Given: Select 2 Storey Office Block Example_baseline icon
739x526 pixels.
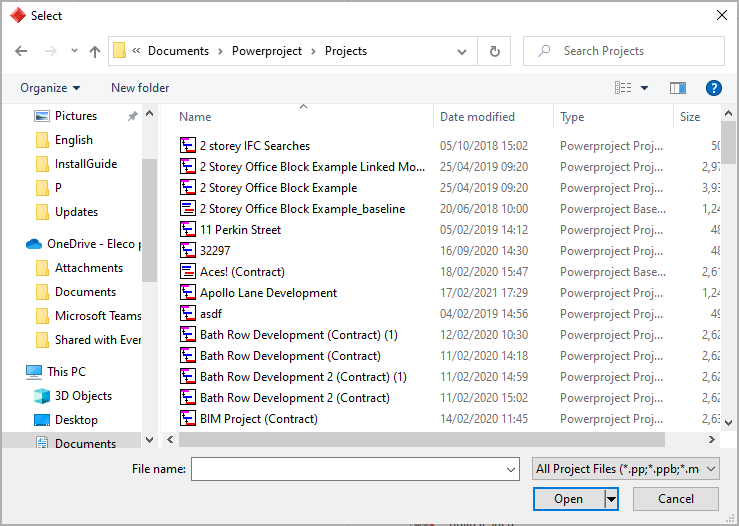Looking at the screenshot, I should pyautogui.click(x=188, y=208).
